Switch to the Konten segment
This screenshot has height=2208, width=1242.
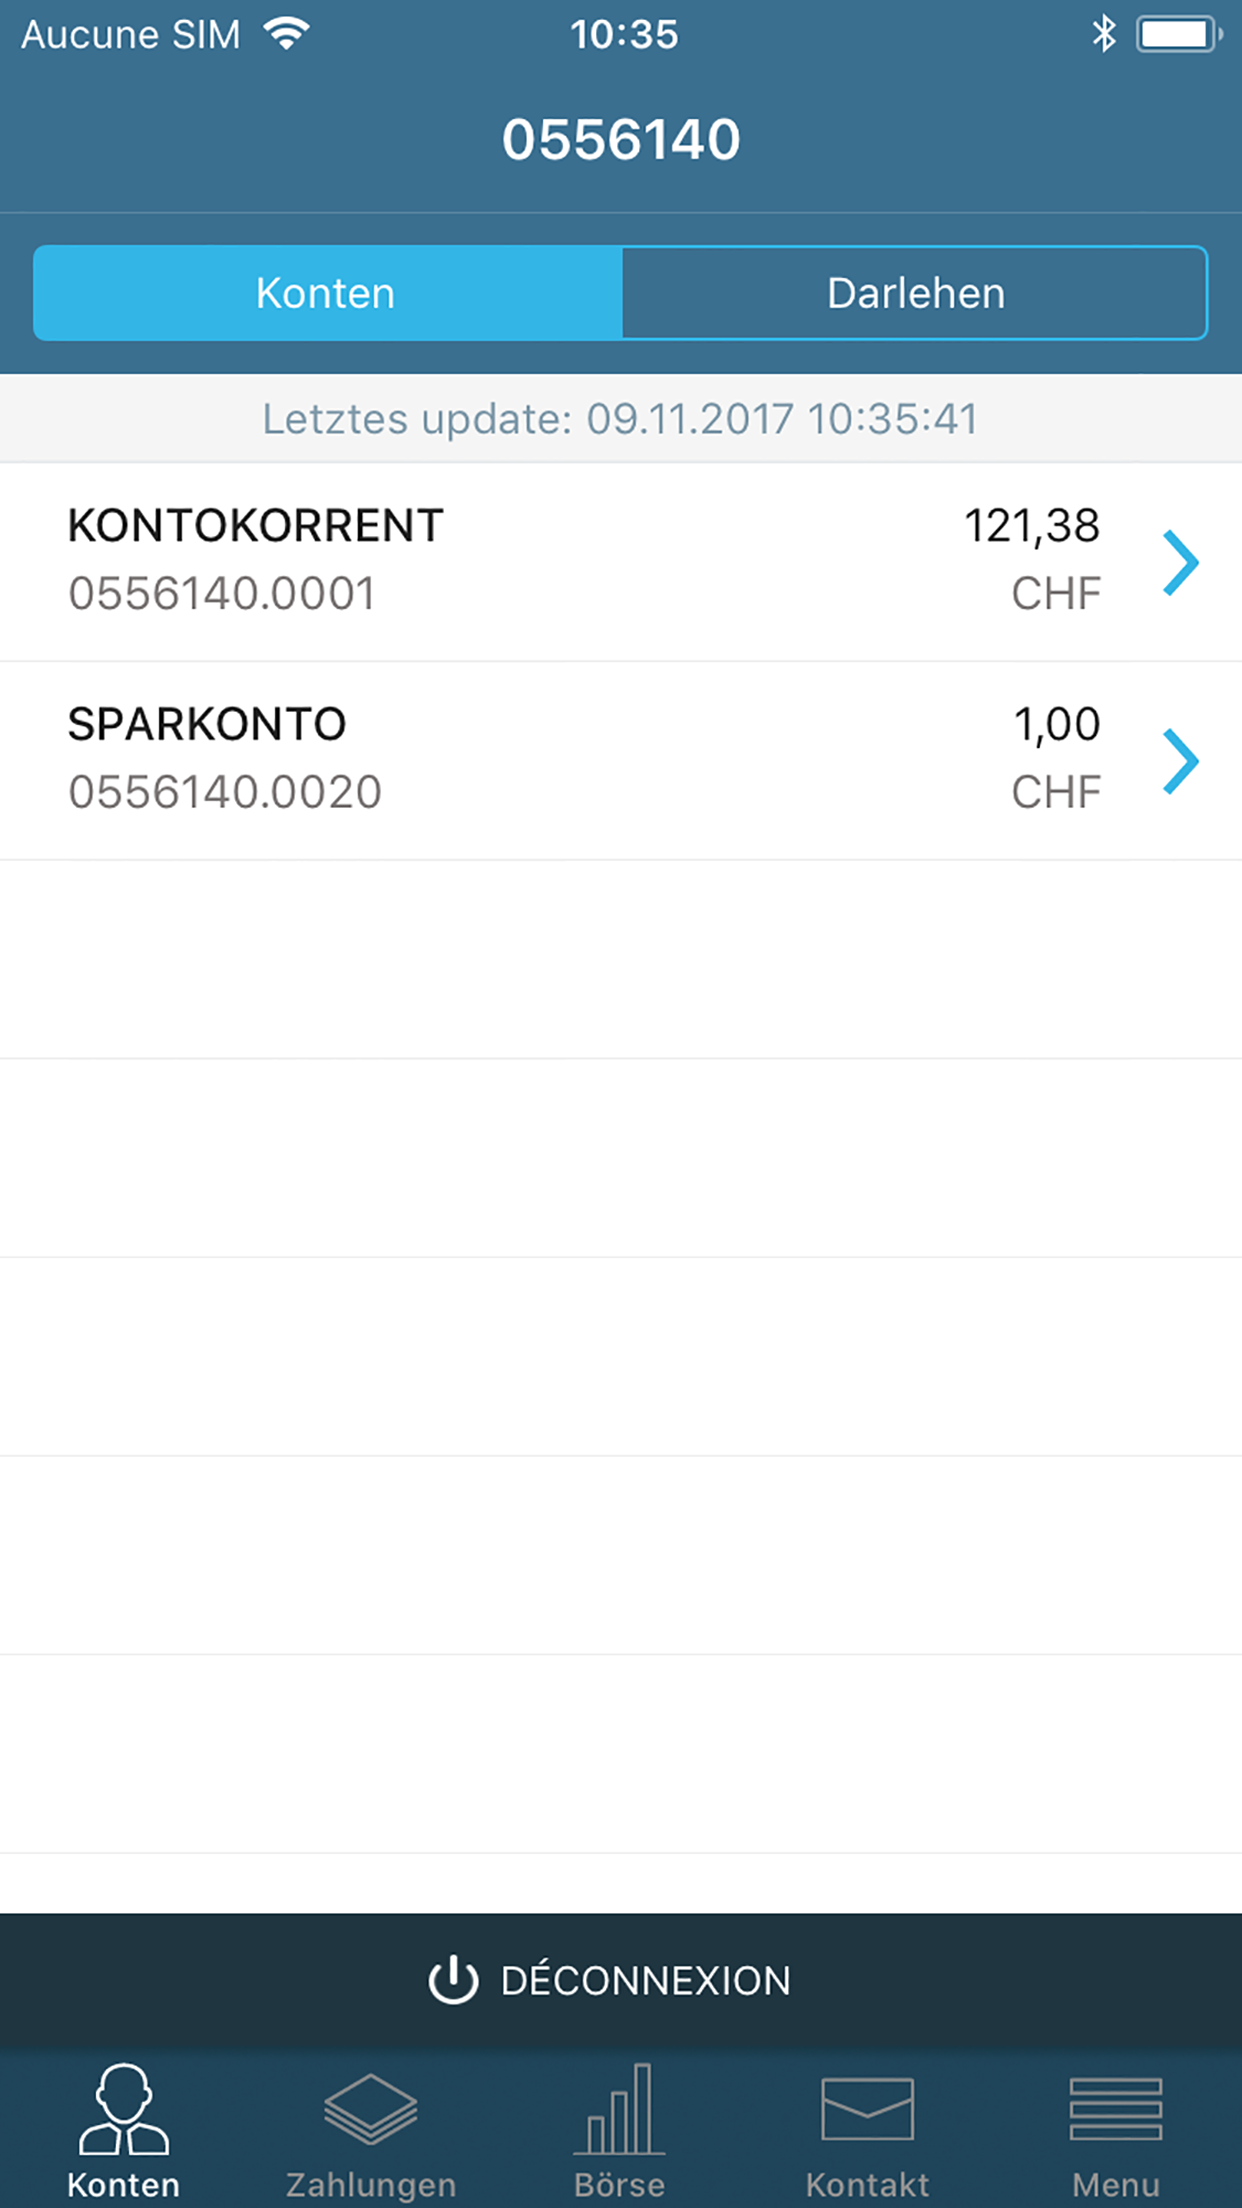pos(327,293)
